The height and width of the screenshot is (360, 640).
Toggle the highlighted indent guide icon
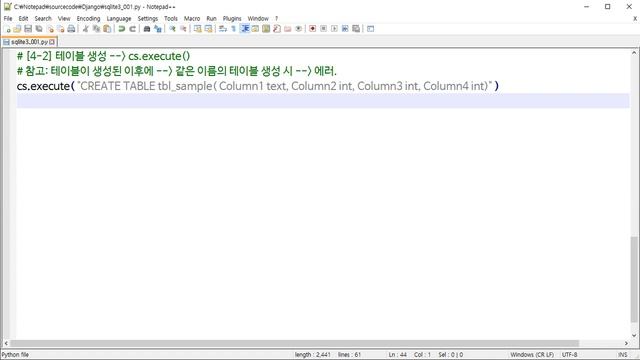244,29
